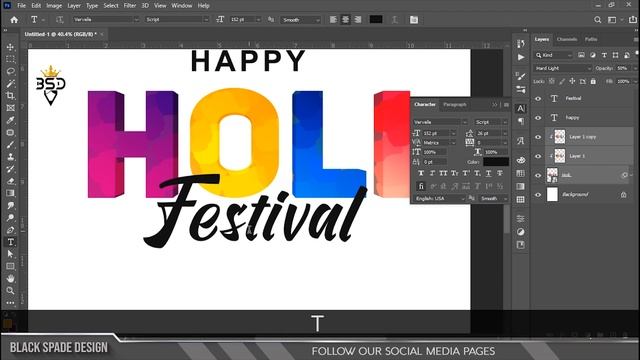Click the layer Fill value field

pos(624,81)
